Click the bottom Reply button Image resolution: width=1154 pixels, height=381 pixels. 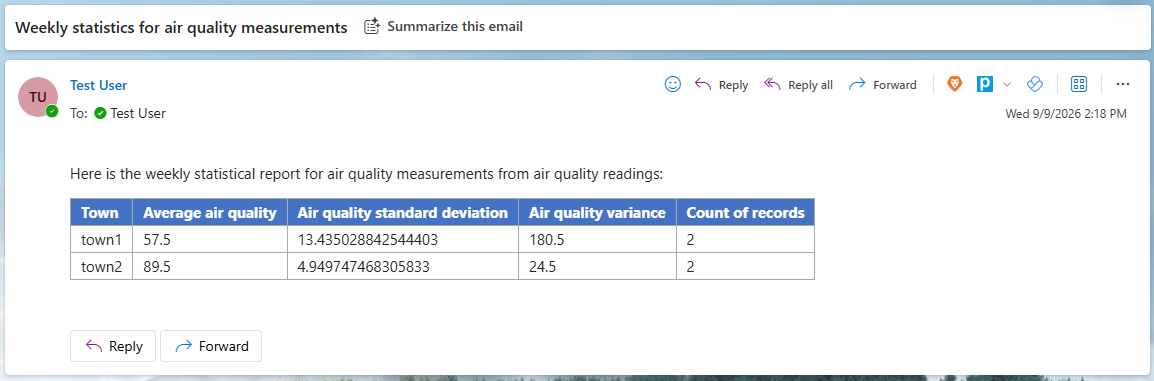(113, 346)
